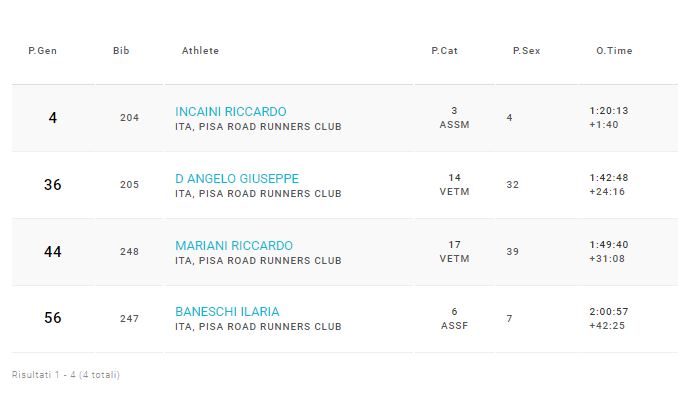Select bib number 205 cell
The height and width of the screenshot is (398, 678).
click(129, 185)
